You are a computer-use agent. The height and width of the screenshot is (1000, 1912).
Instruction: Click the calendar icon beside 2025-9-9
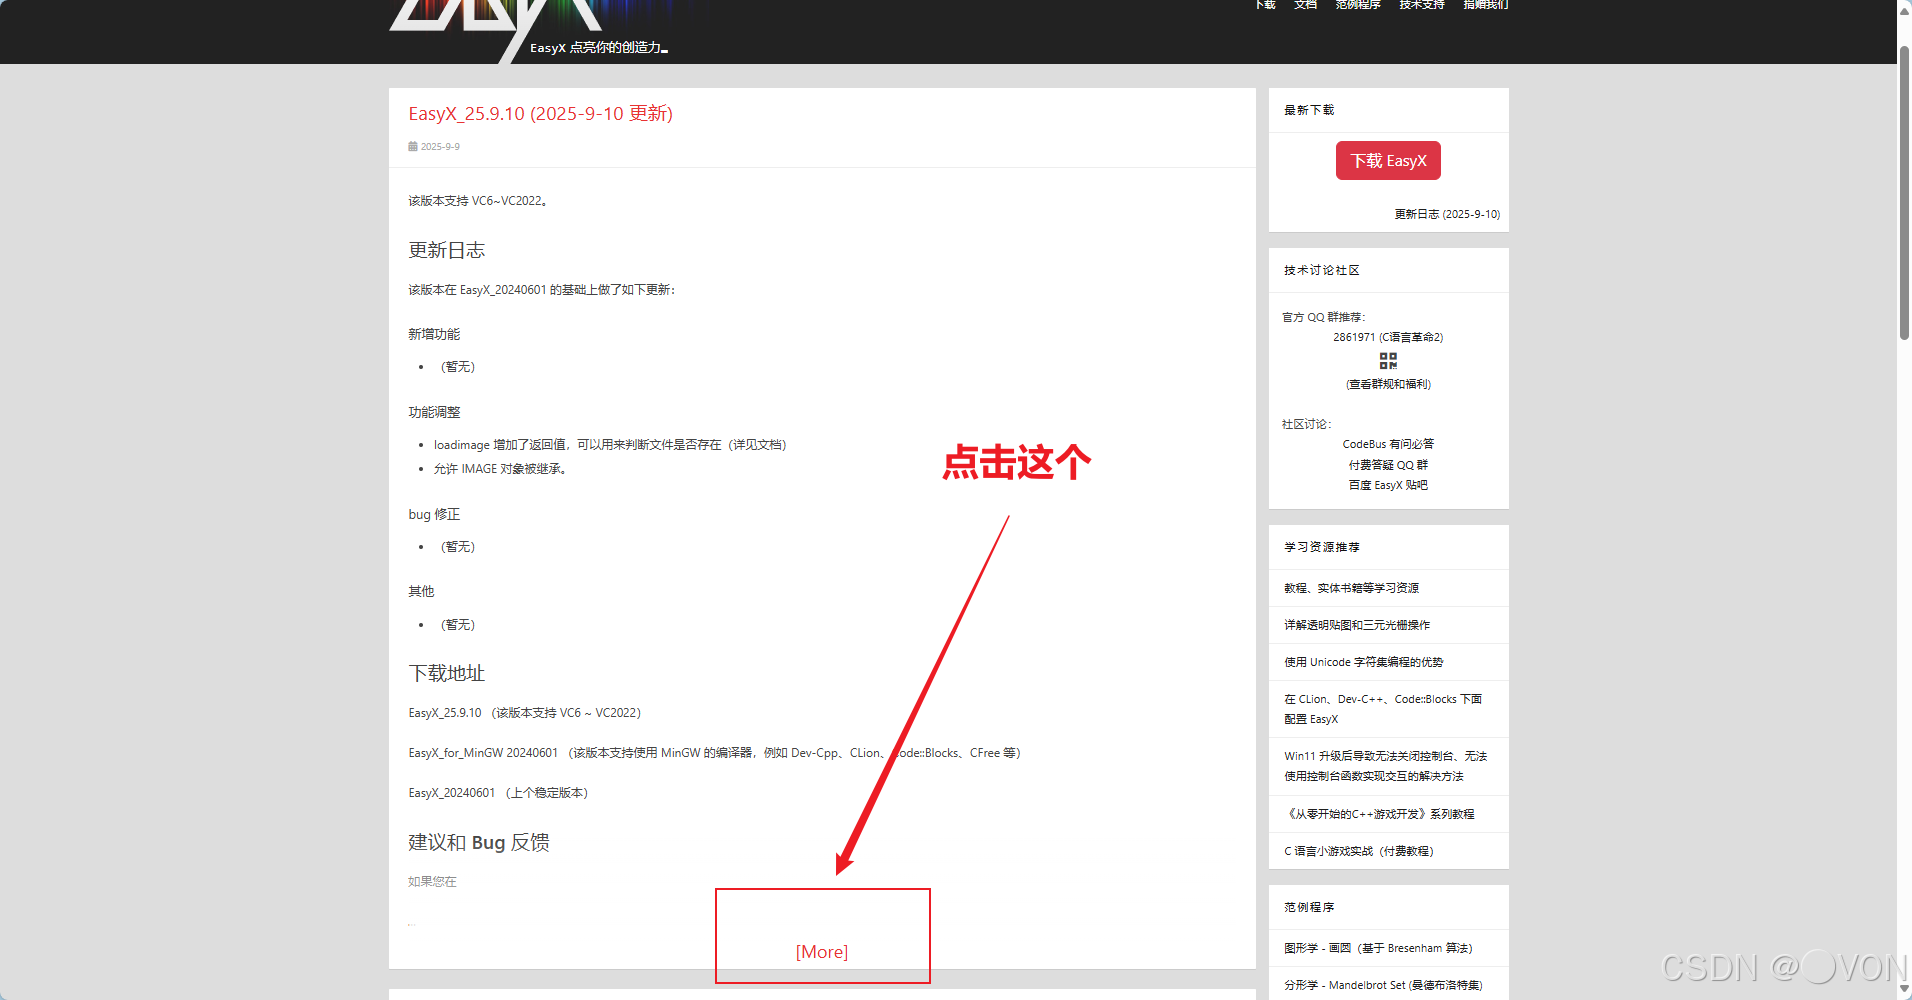[x=413, y=146]
